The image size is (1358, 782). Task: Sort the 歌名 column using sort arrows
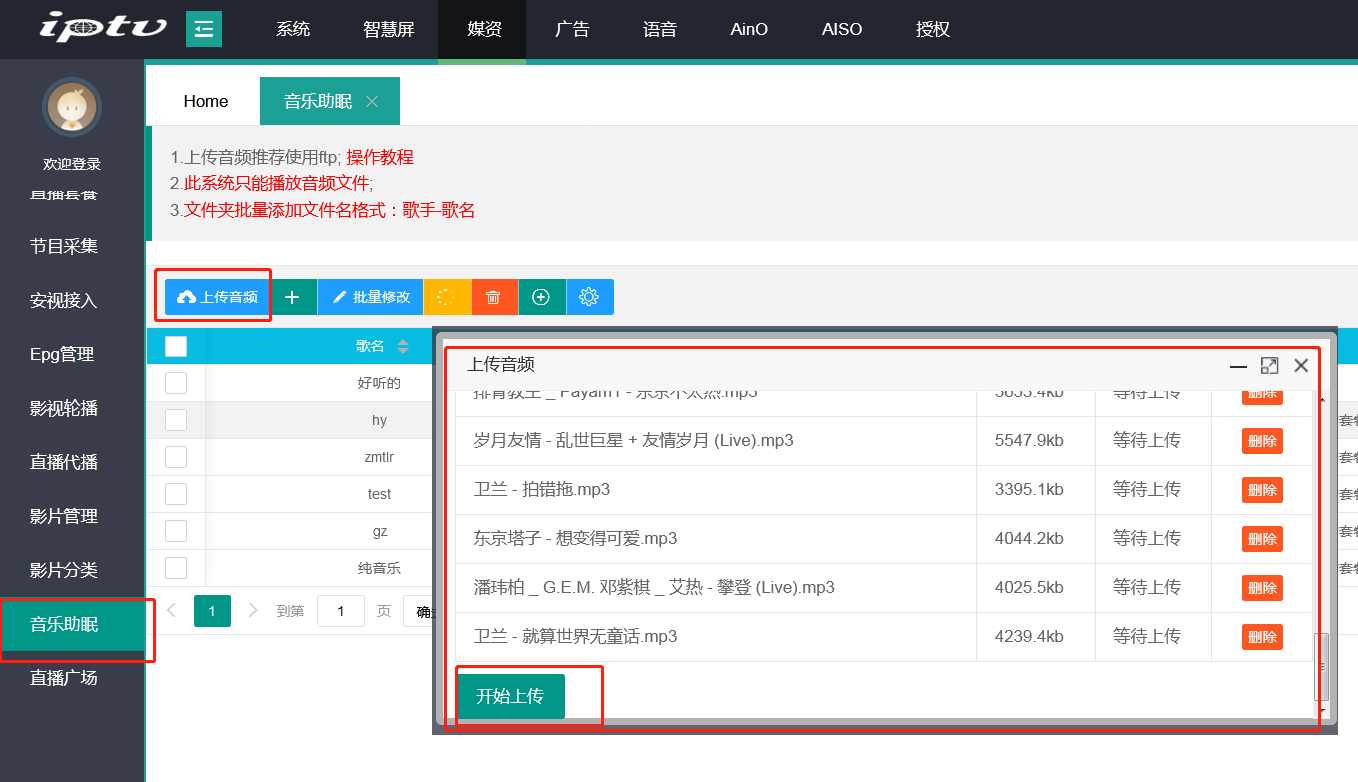[403, 346]
